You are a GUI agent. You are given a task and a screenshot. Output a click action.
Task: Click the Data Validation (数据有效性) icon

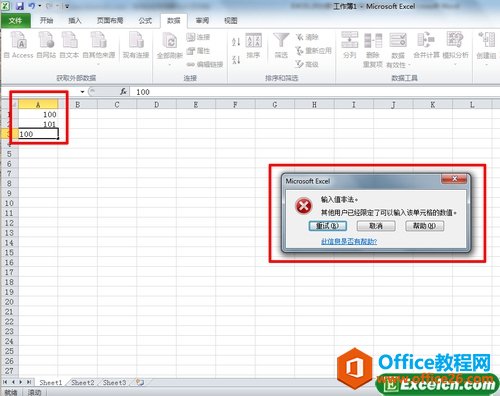pos(398,49)
